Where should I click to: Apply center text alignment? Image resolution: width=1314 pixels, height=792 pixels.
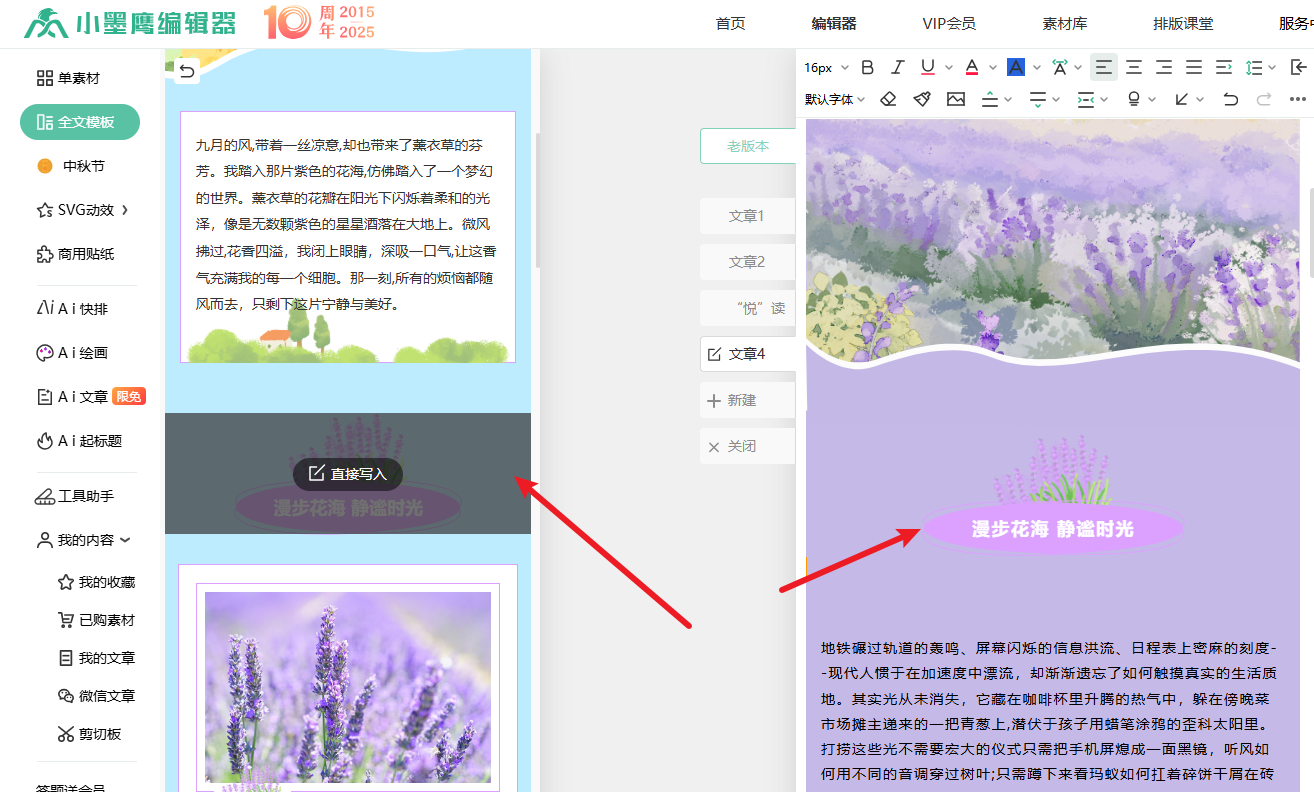click(1134, 67)
